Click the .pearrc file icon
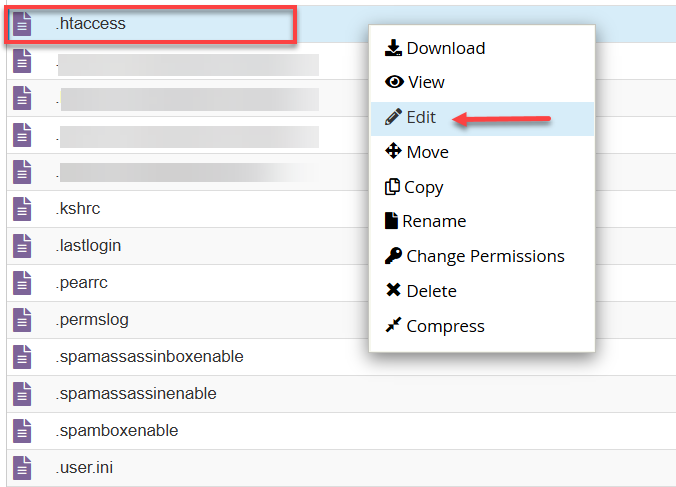This screenshot has height=487, width=676. pos(22,283)
